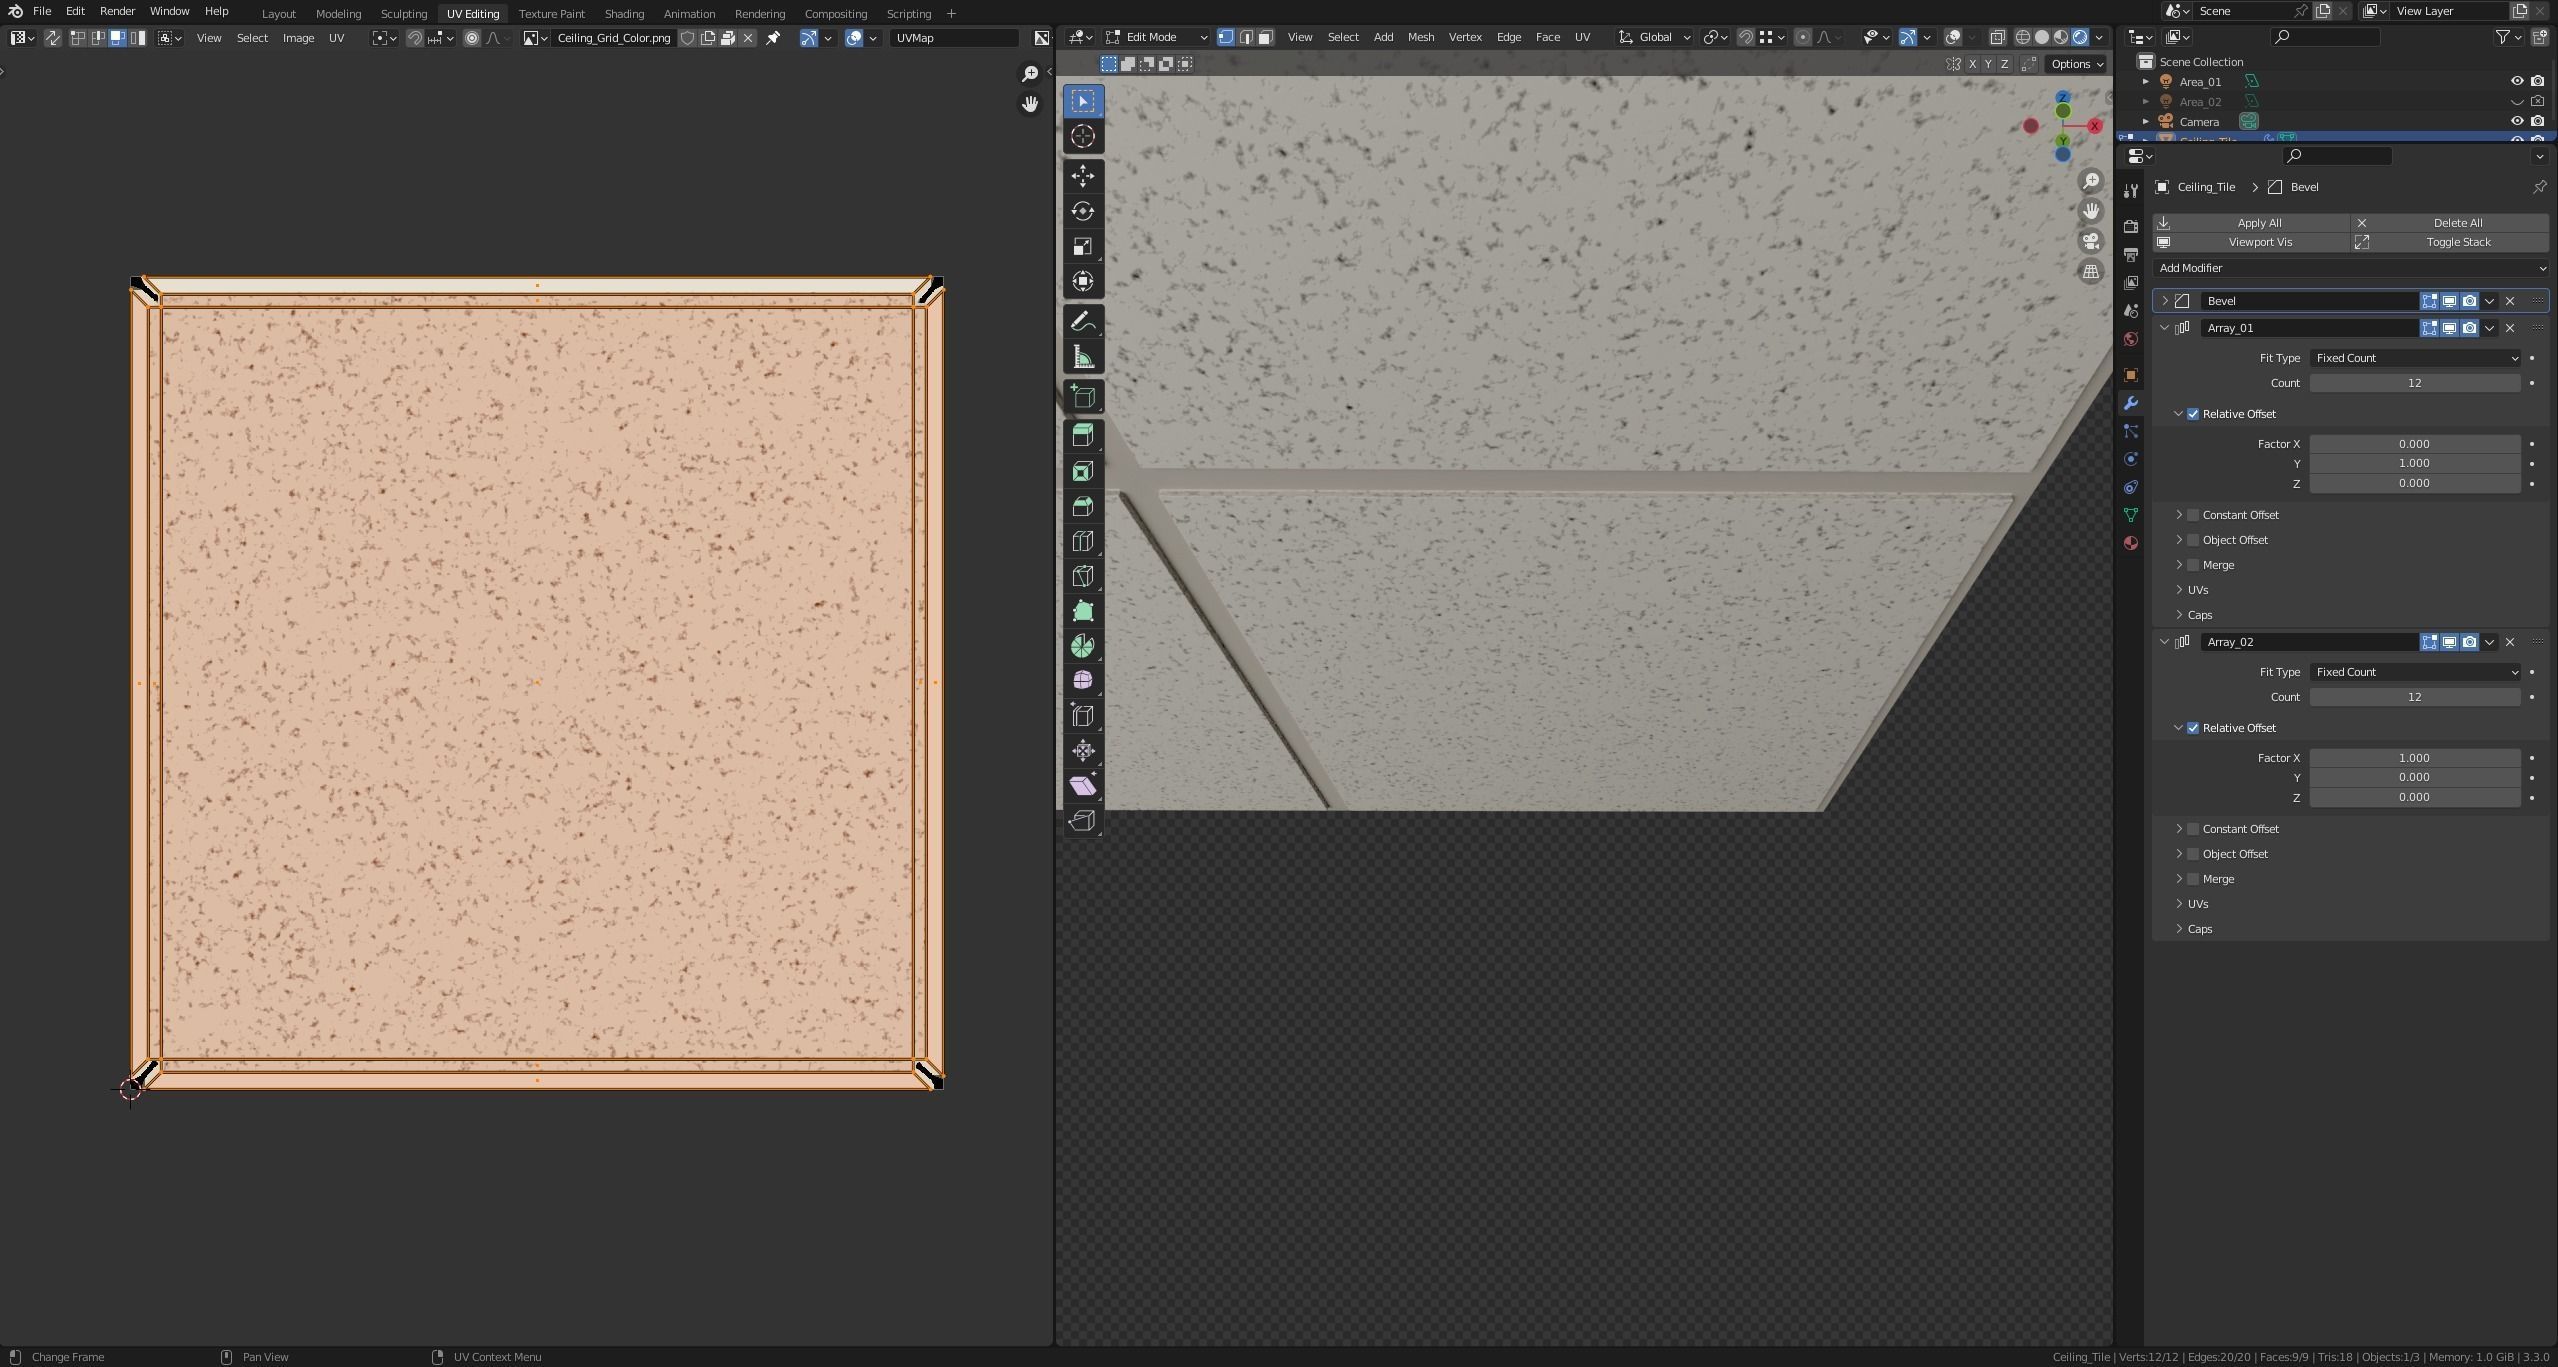Toggle Relative Offset checkbox in Array_02
The image size is (2558, 1367).
tap(2193, 728)
